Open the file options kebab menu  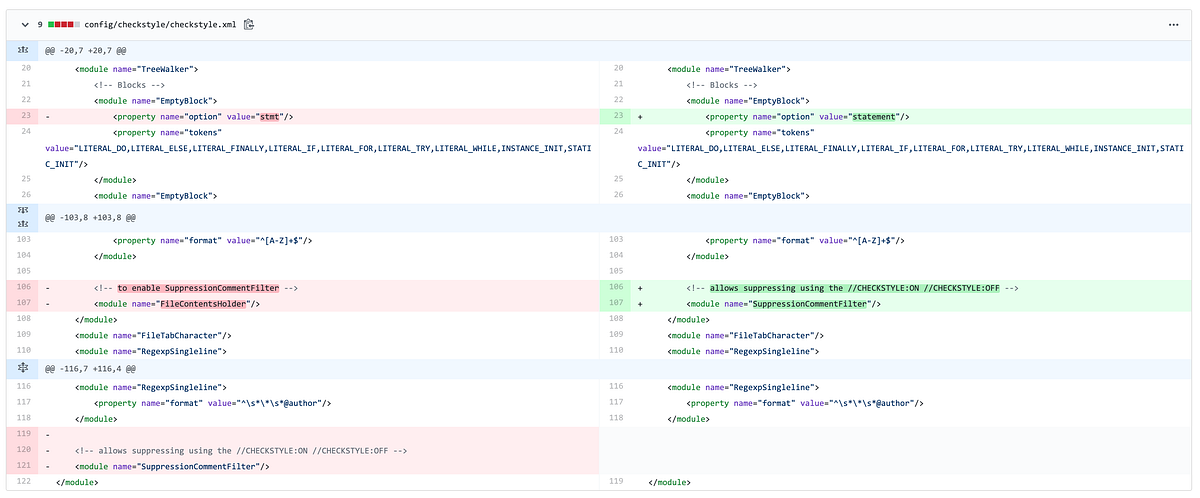pos(1173,24)
